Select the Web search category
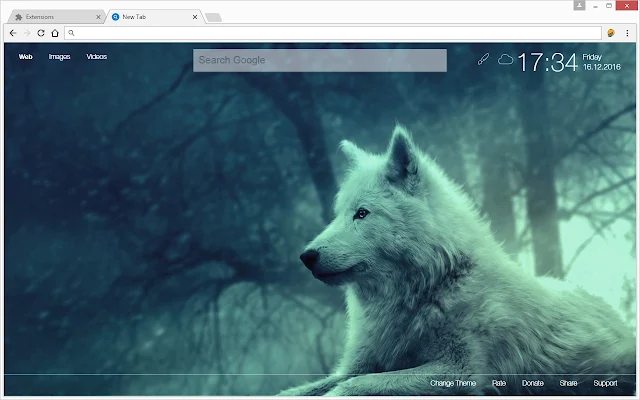This screenshot has height=400, width=640. click(x=25, y=57)
